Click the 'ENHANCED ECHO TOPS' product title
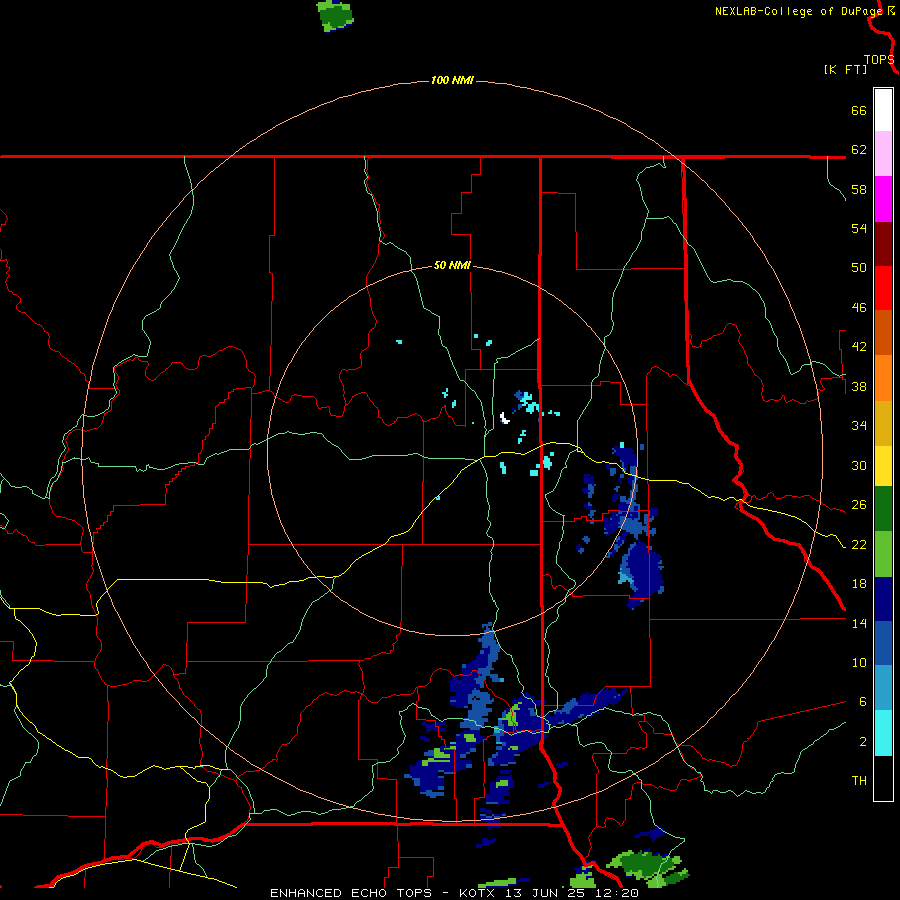This screenshot has width=900, height=900. tap(359, 893)
